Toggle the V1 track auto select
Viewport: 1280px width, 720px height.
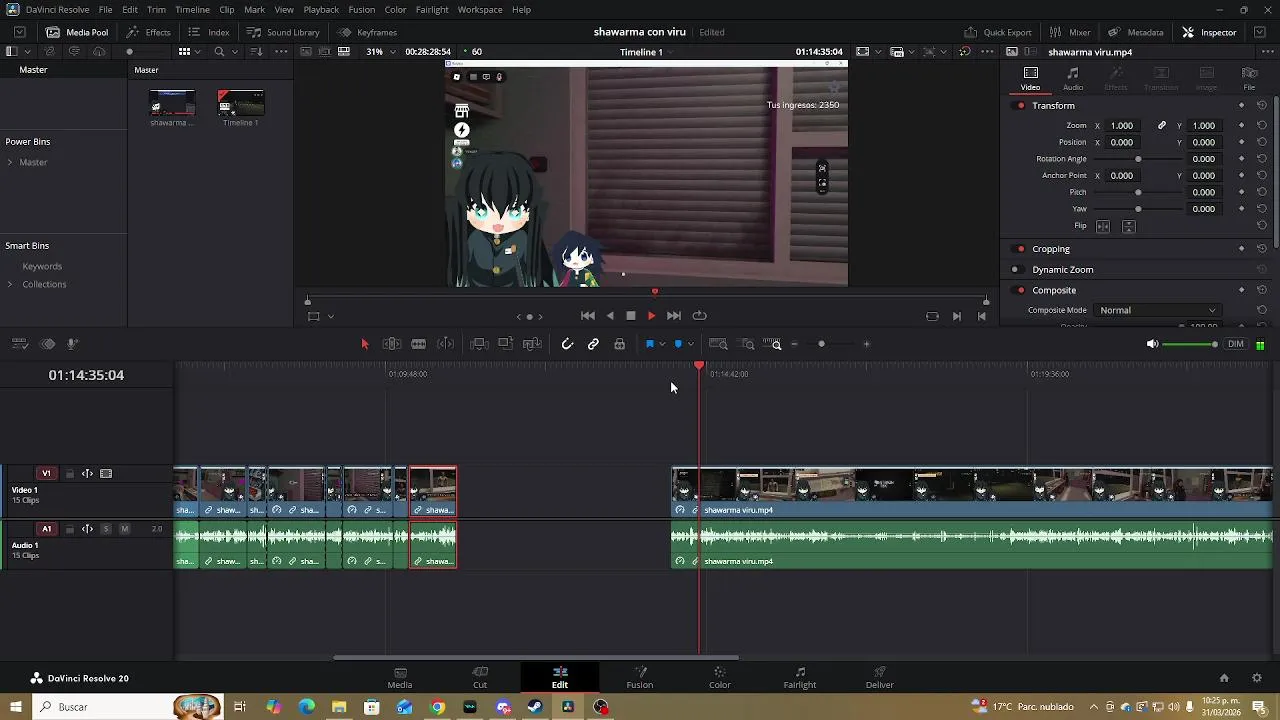tap(87, 474)
